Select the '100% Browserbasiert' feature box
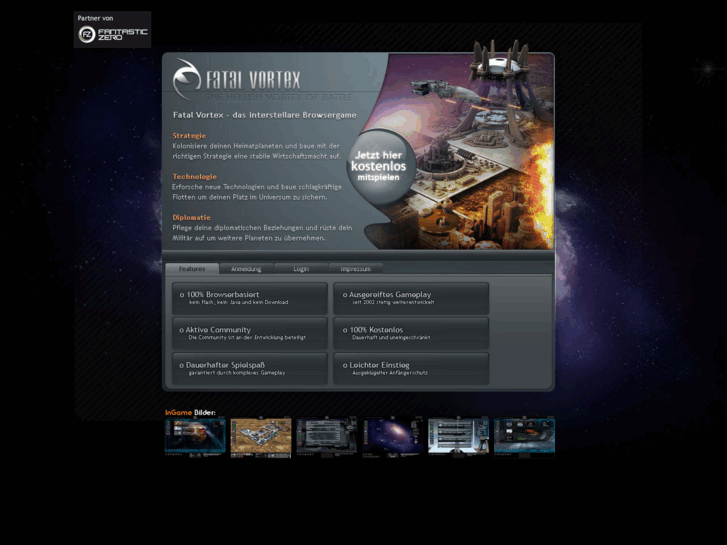Screen dimensions: 727x545 point(249,298)
